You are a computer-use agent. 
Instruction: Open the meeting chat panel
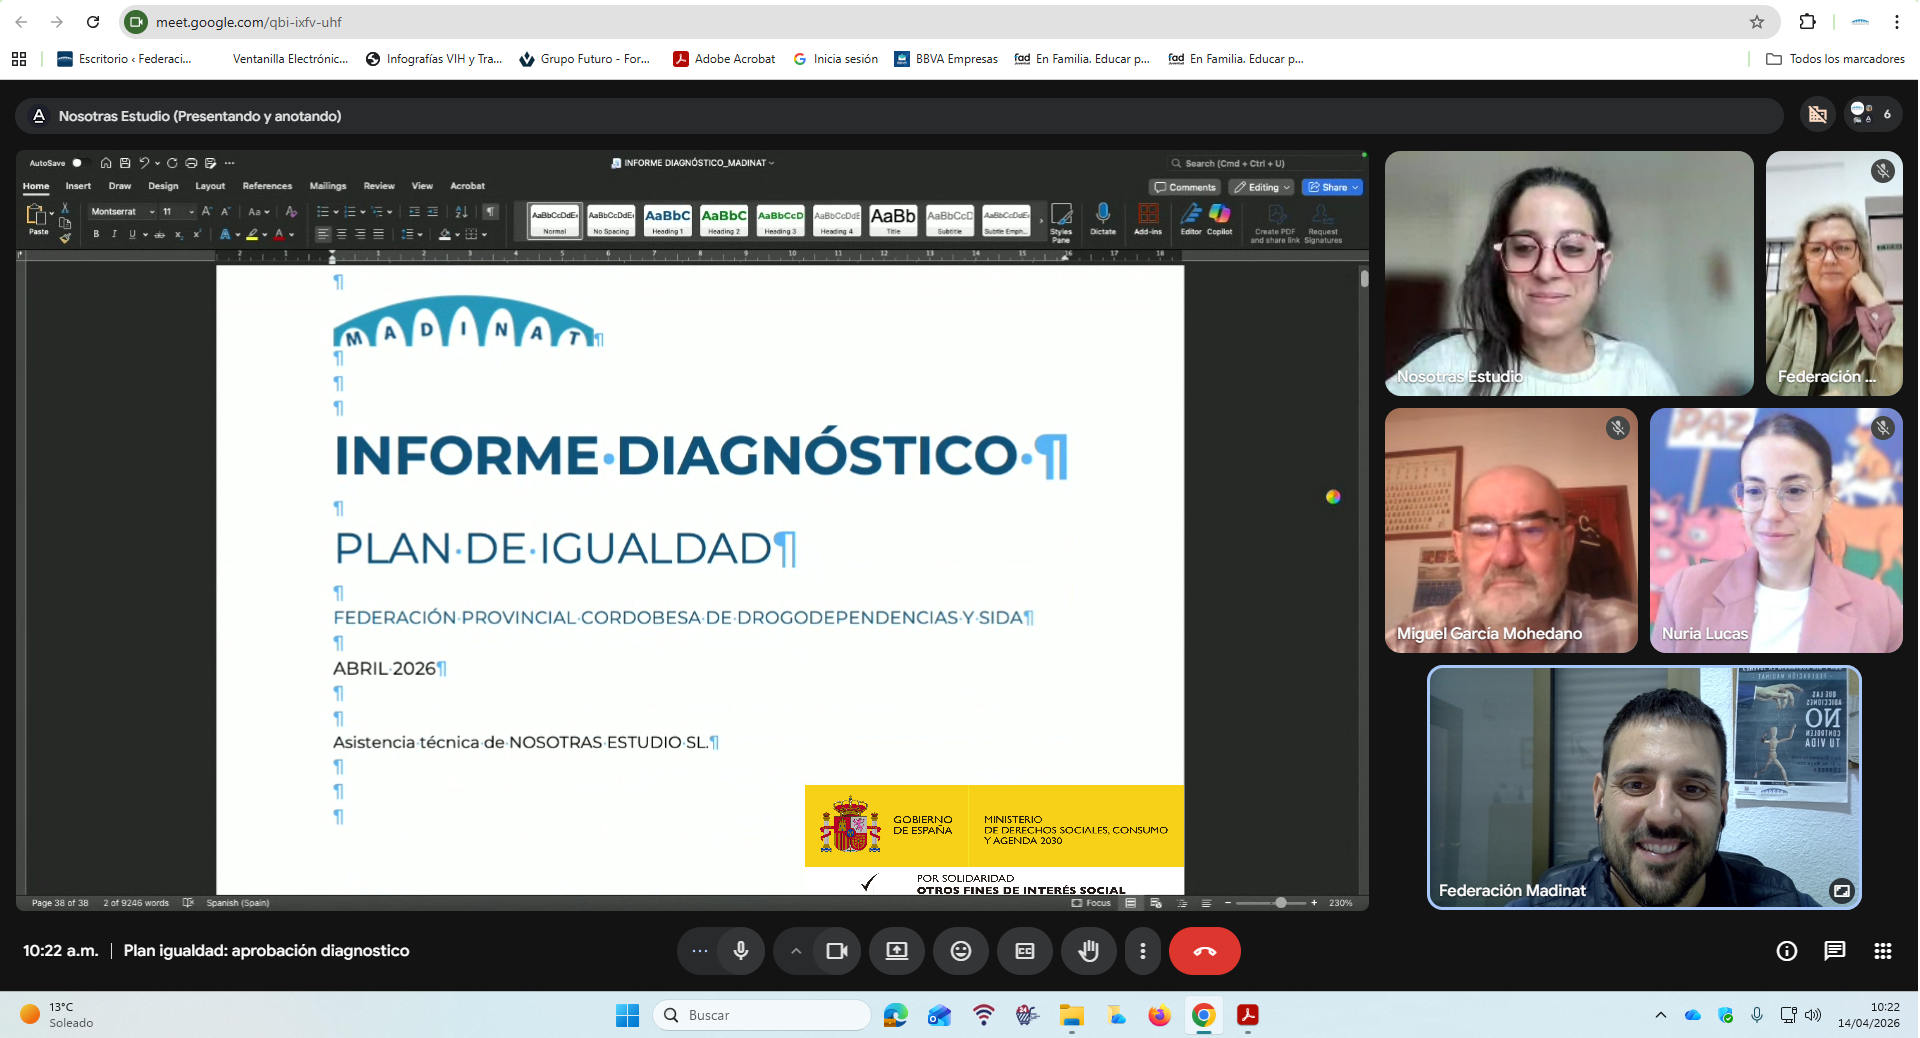(1834, 951)
